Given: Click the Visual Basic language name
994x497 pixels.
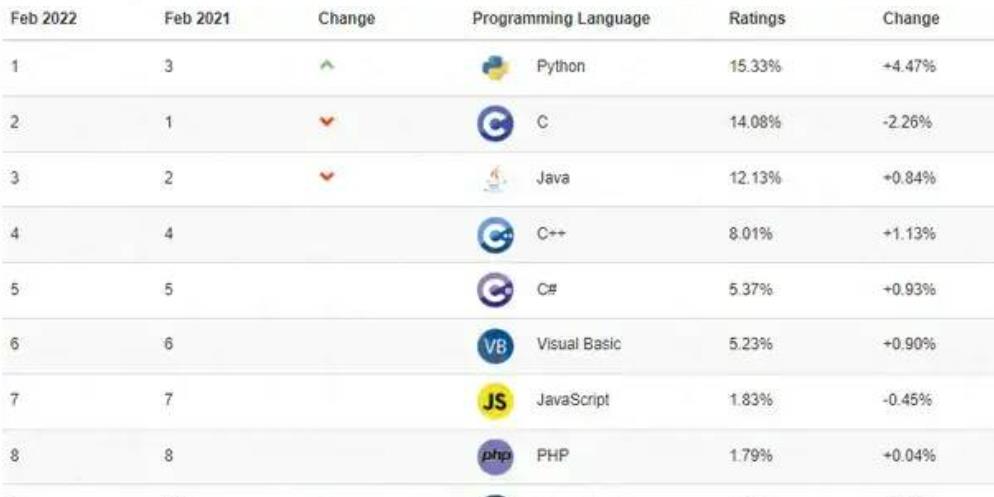Looking at the screenshot, I should click(x=578, y=344).
